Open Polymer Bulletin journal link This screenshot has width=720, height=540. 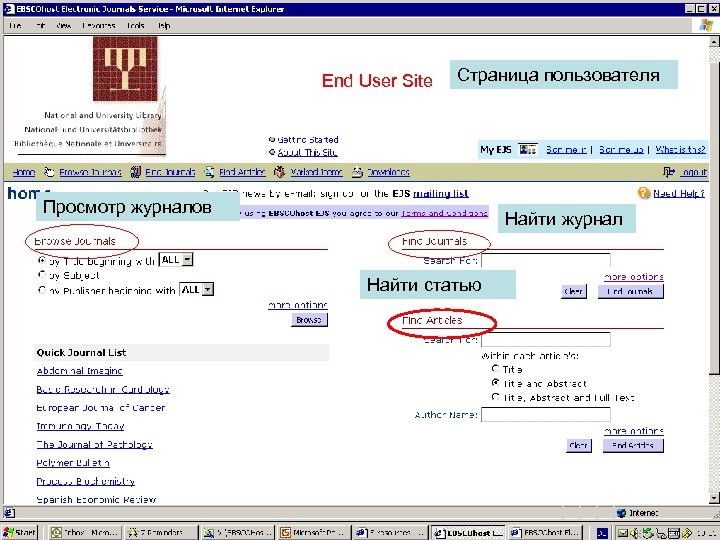[73, 463]
